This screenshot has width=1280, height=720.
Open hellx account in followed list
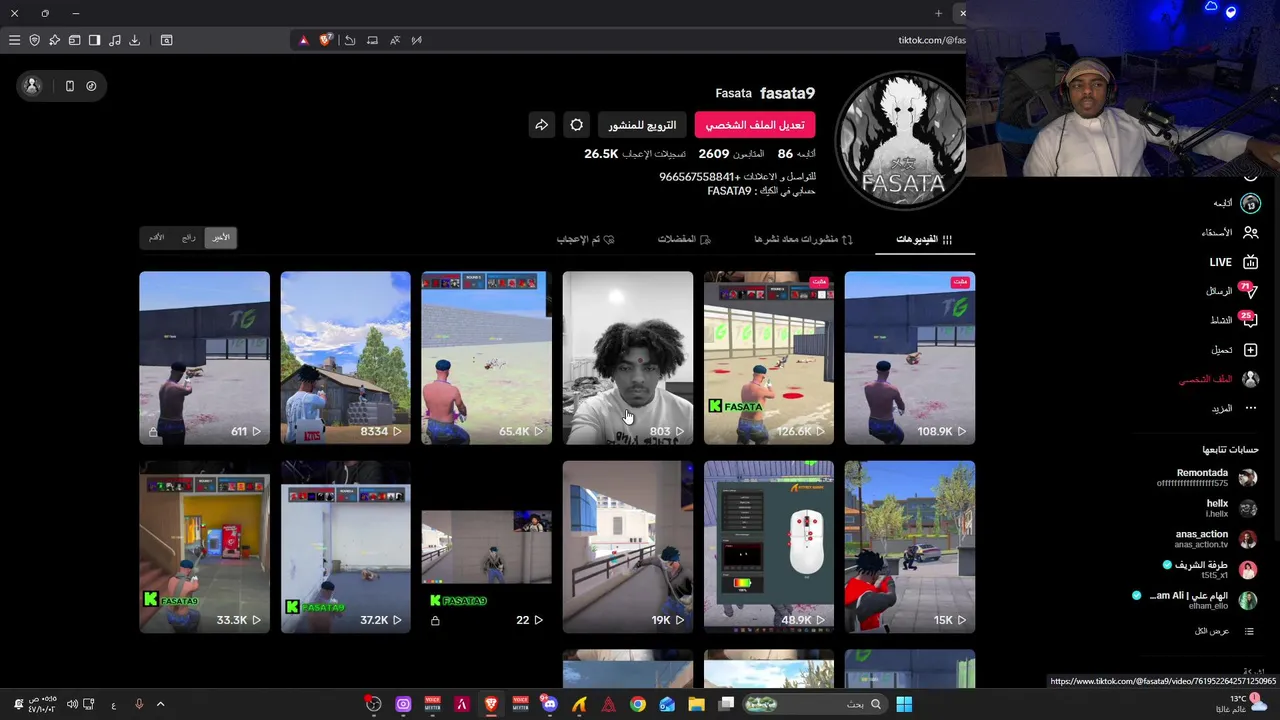pyautogui.click(x=1230, y=508)
